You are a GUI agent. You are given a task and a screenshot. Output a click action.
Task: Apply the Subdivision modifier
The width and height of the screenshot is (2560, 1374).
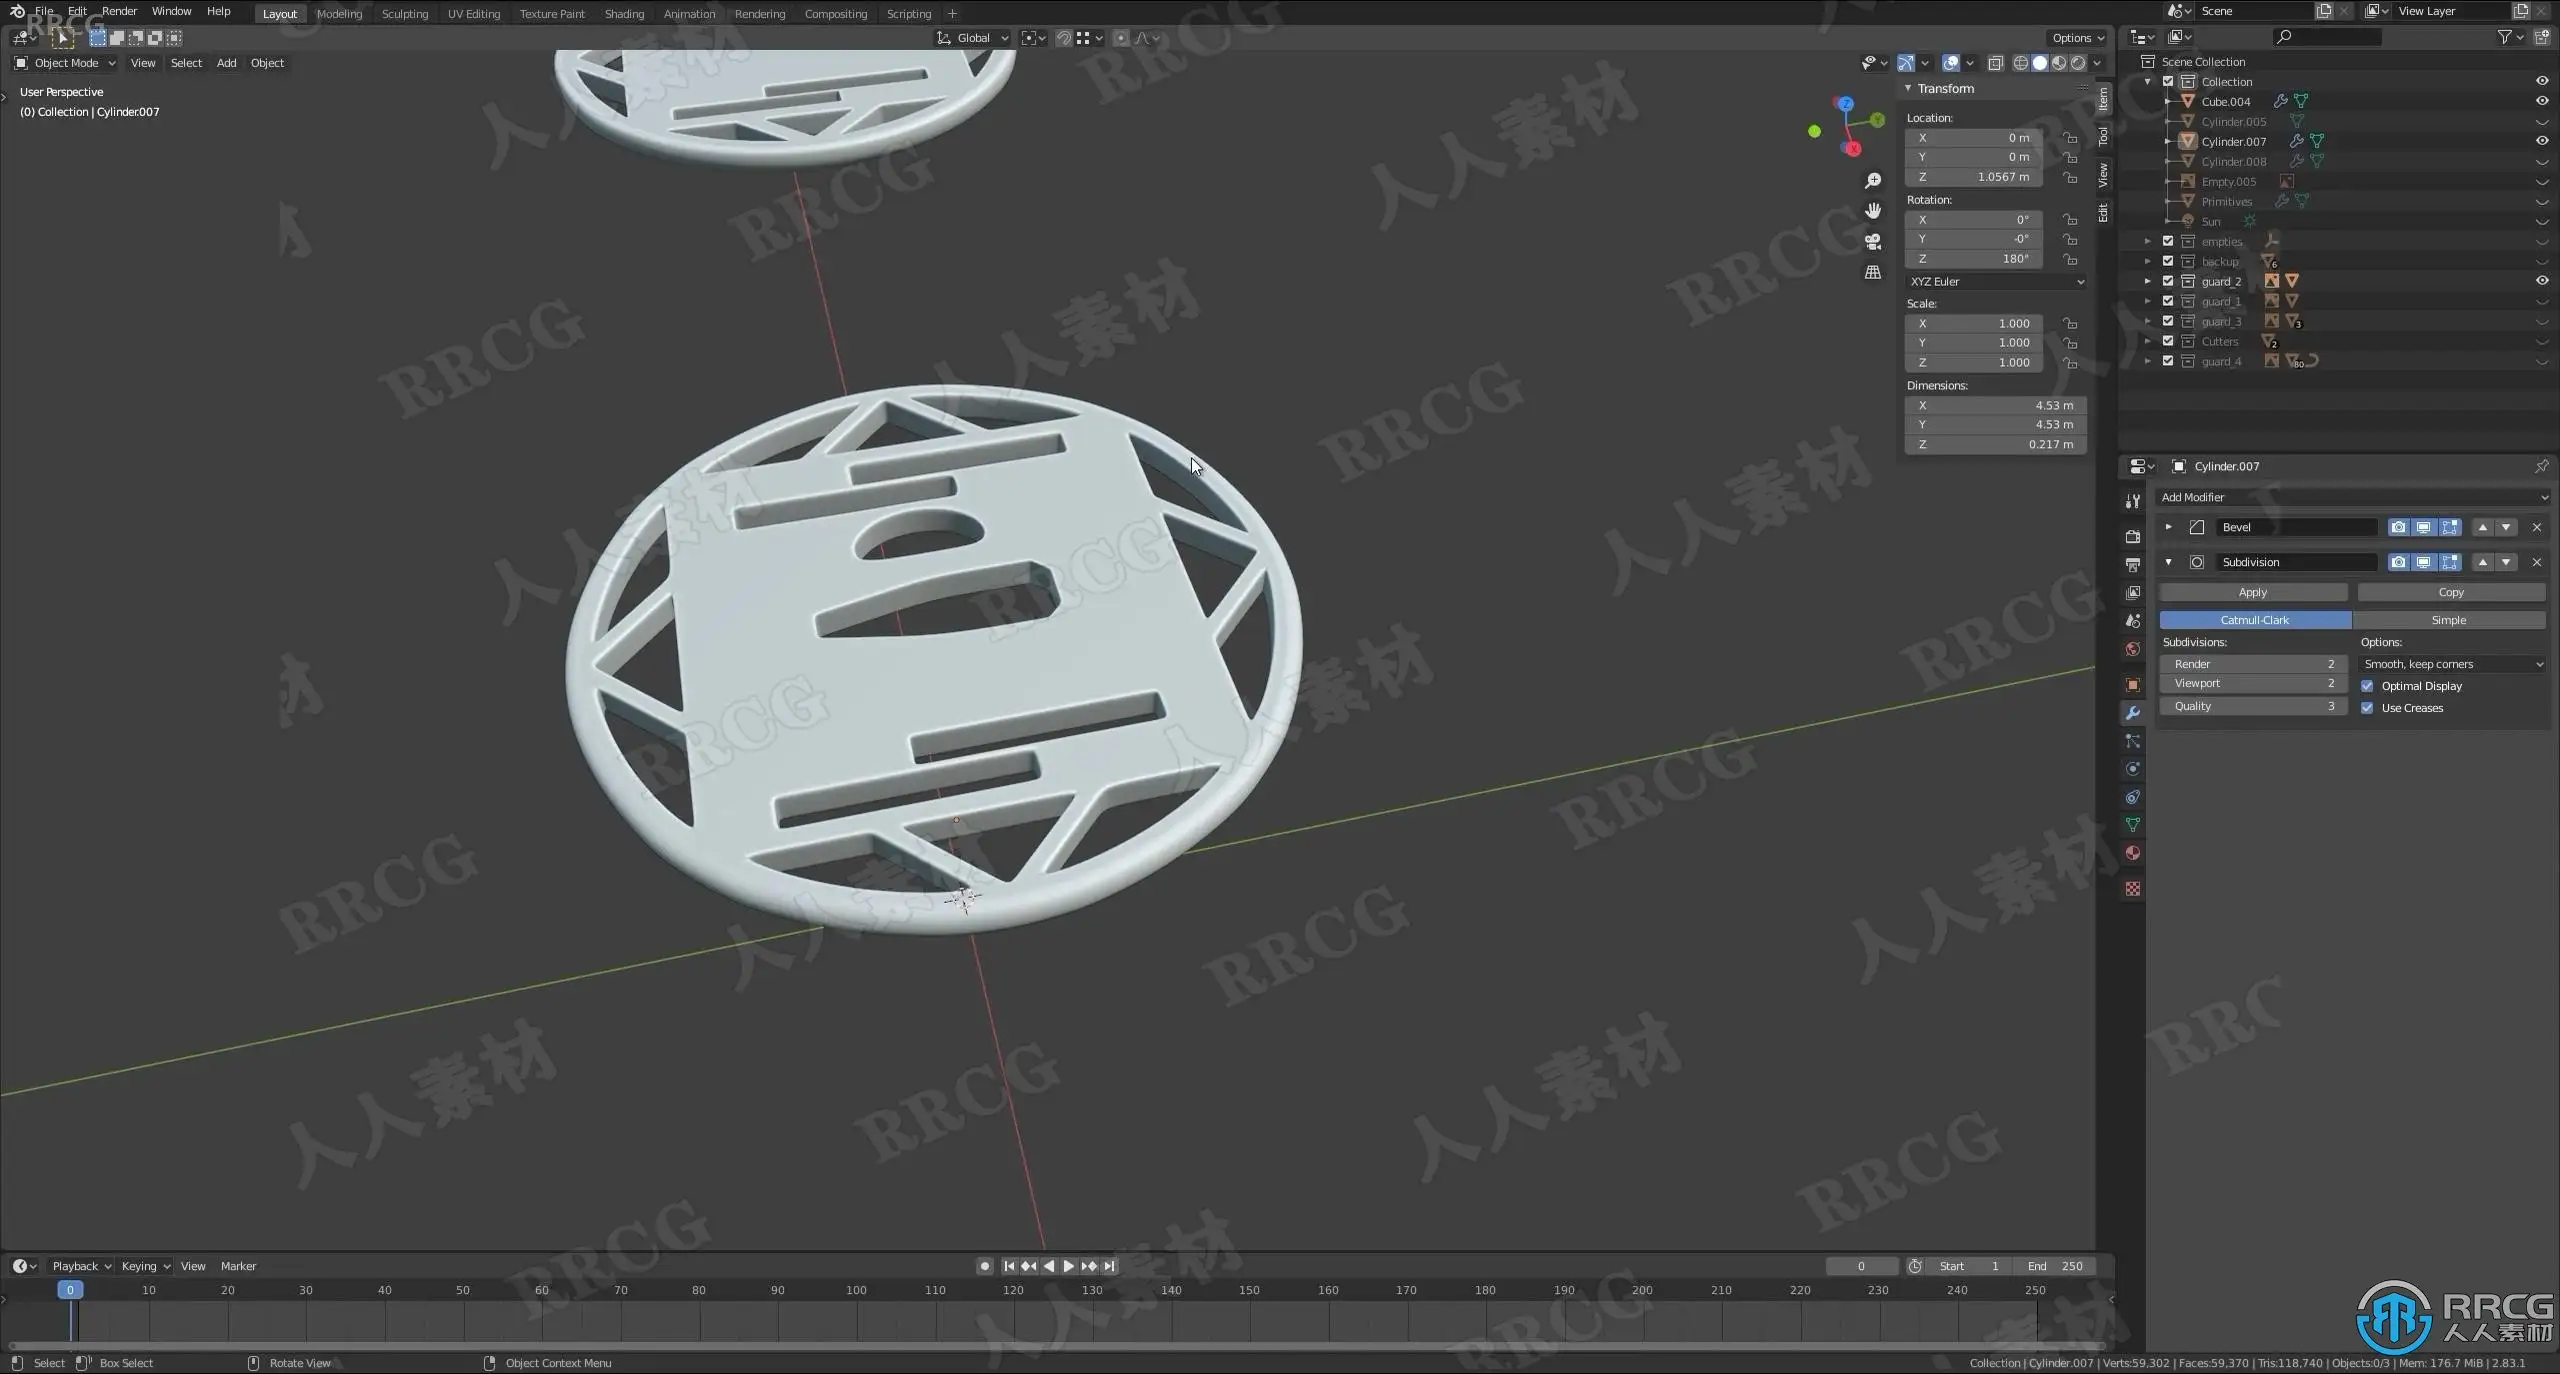[2252, 592]
